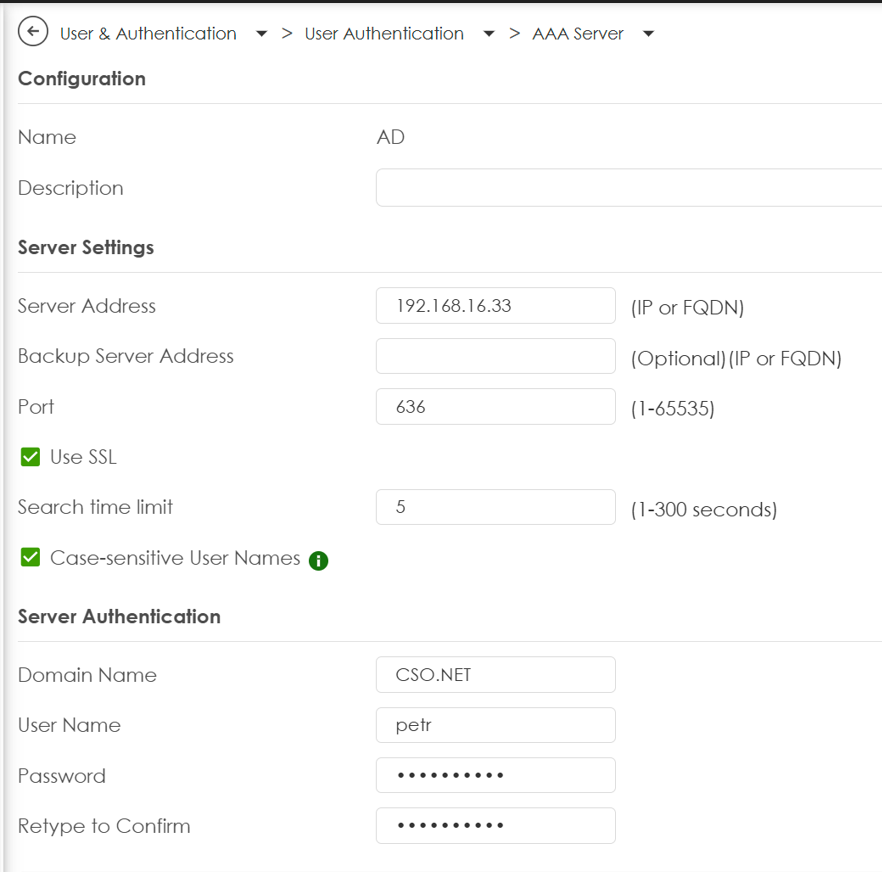Image resolution: width=882 pixels, height=872 pixels.
Task: Uncheck Case-sensitive User Names
Action: pyautogui.click(x=29, y=560)
